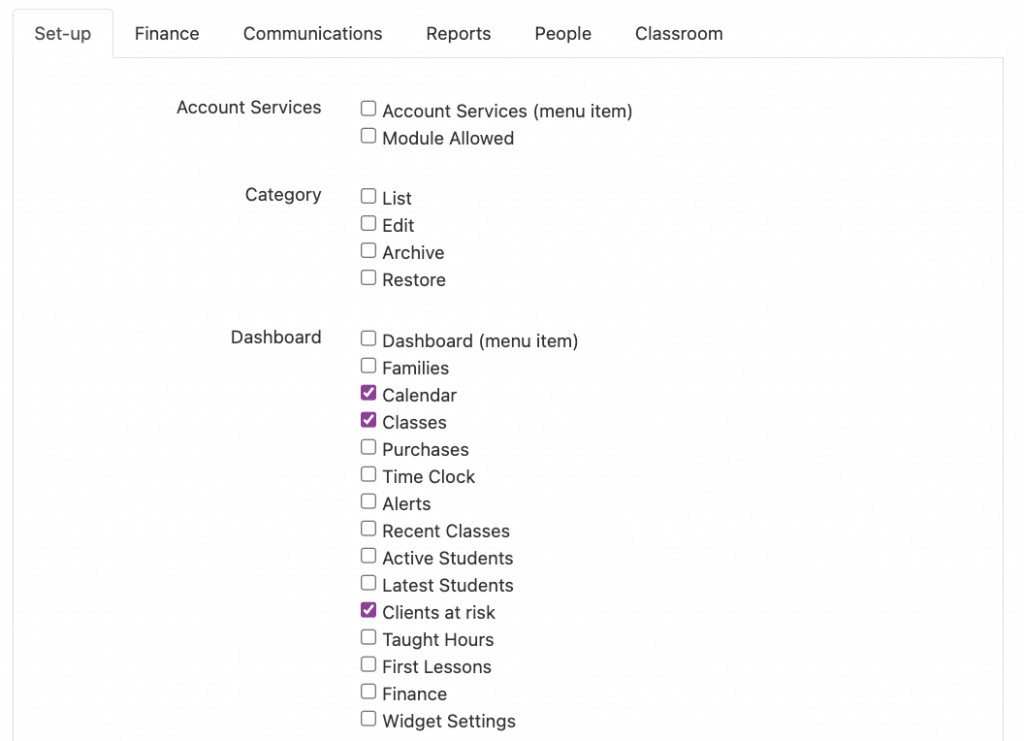Open the People tab
The image size is (1024, 741).
point(562,33)
